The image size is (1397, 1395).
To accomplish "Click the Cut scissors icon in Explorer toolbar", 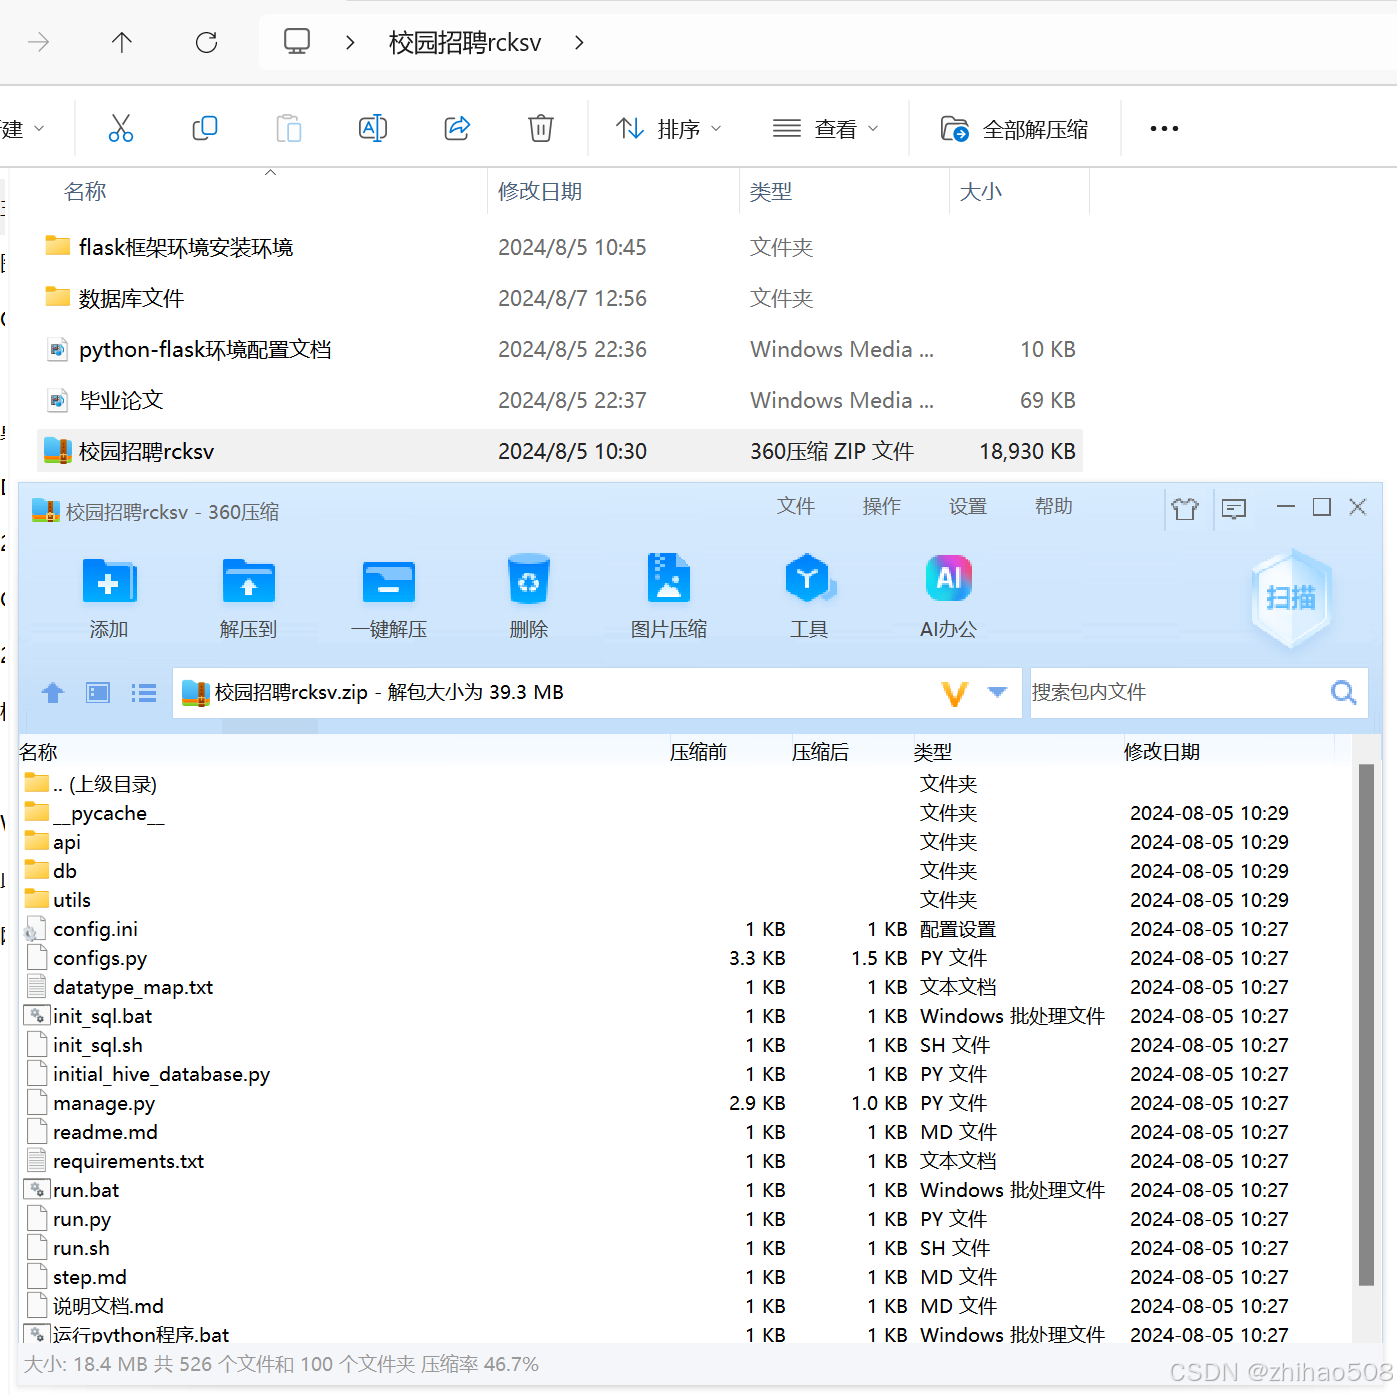I will point(121,128).
